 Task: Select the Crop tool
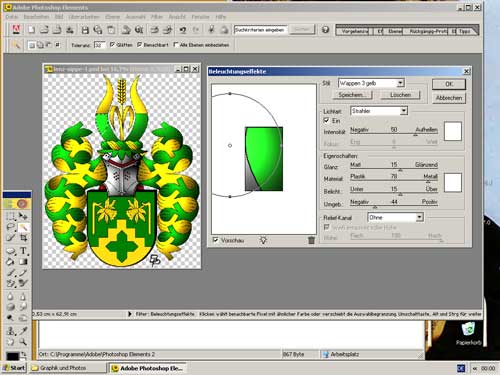coord(23,238)
